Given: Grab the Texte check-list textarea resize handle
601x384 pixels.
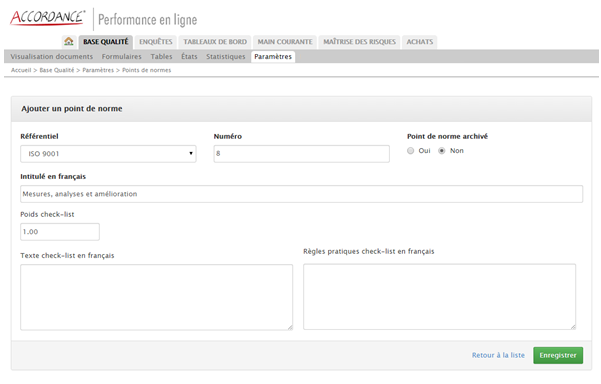Looking at the screenshot, I should pyautogui.click(x=290, y=327).
